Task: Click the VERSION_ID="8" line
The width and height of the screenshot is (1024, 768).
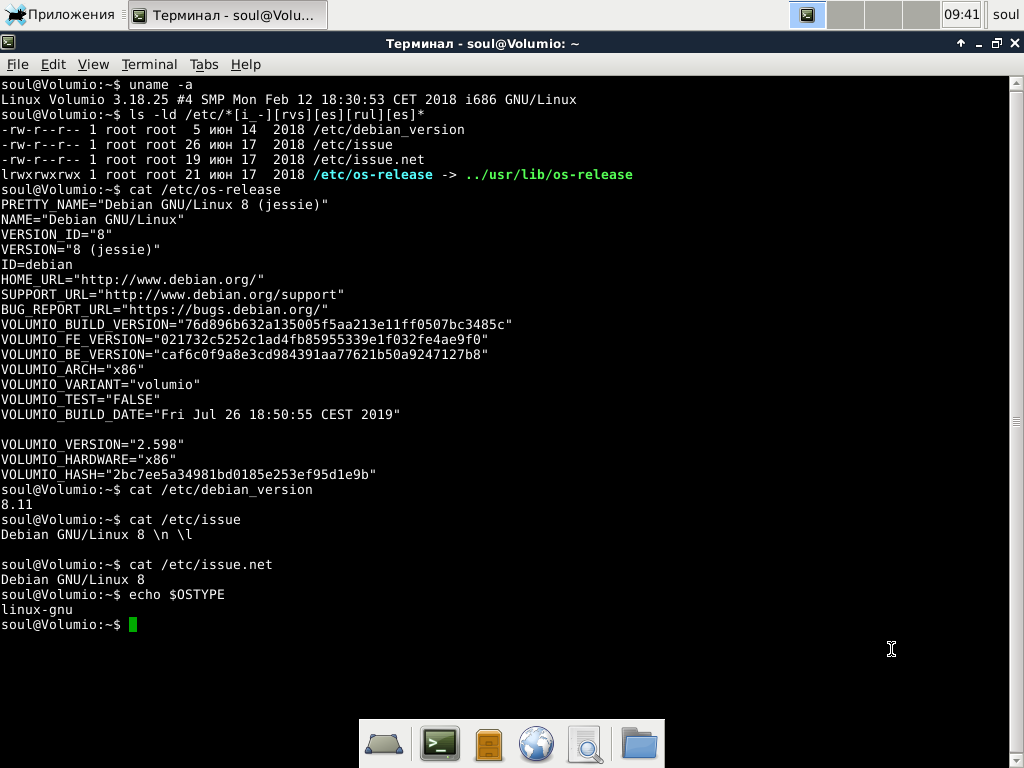Action: point(57,234)
